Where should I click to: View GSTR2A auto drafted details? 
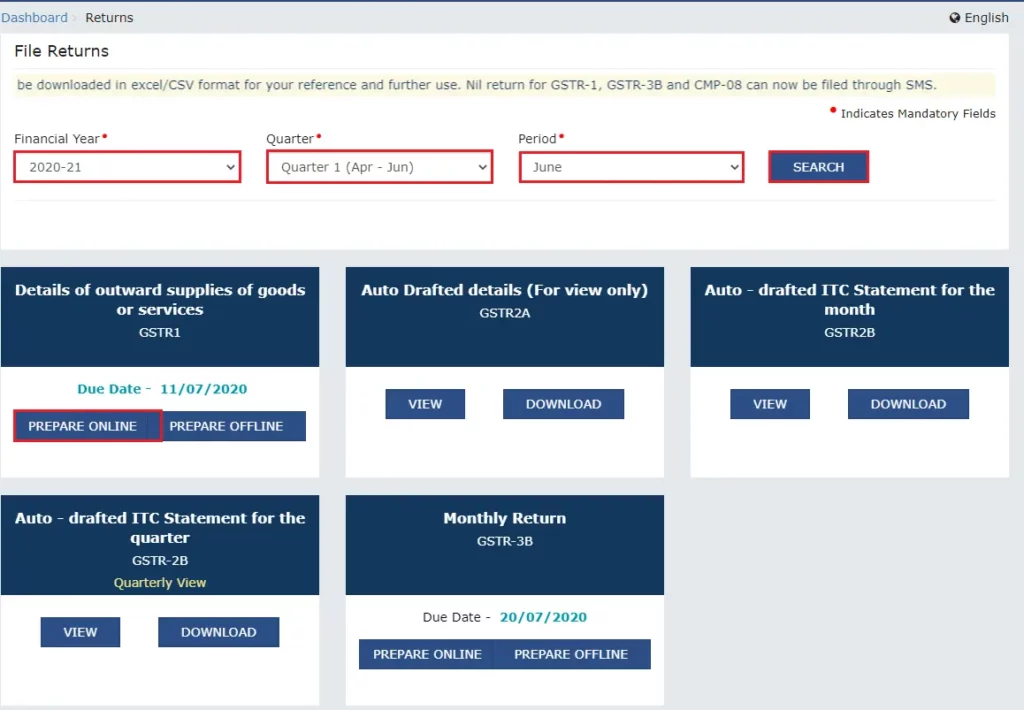coord(425,404)
